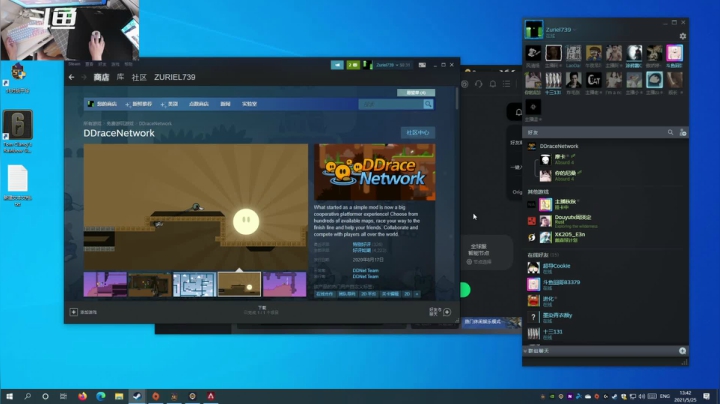Image resolution: width=720 pixels, height=404 pixels.
Task: Click the Windows Start button
Action: coord(9,396)
